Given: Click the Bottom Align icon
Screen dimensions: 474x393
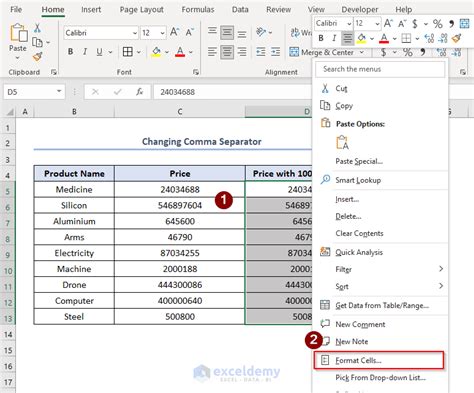Looking at the screenshot, I should point(242,33).
